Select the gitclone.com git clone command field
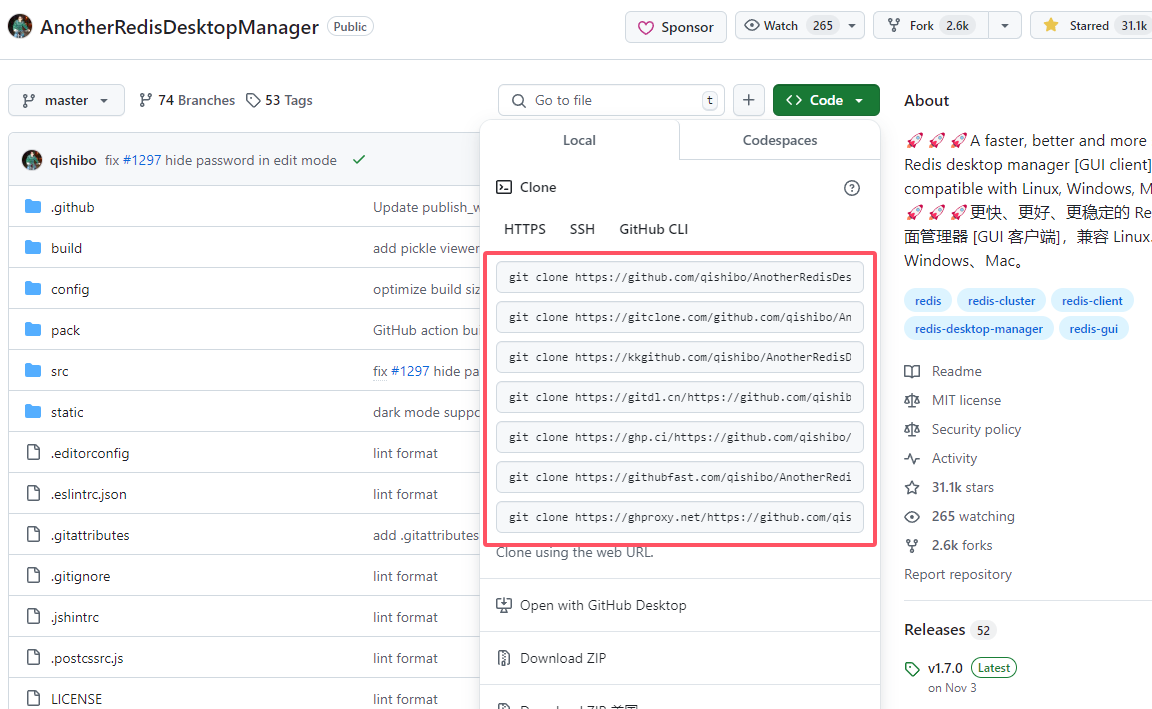Viewport: 1152px width, 709px height. click(680, 317)
